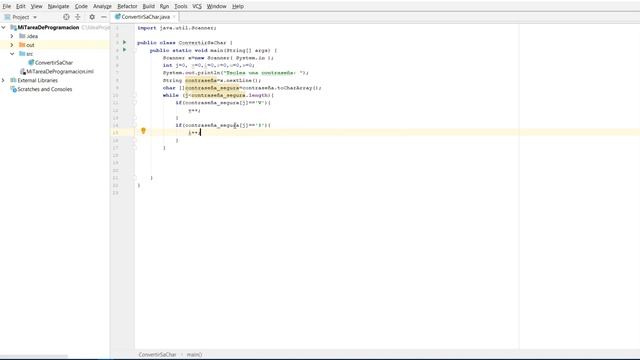The image size is (640, 360).
Task: Collapse the src folder arrow
Action: pyautogui.click(x=12, y=54)
